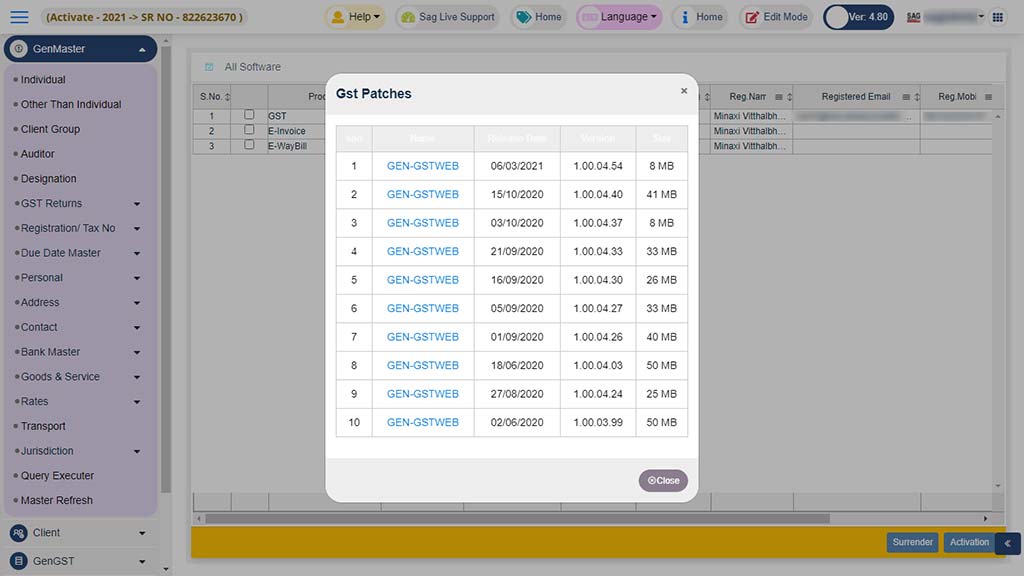Open Query Executer from sidebar
The image size is (1024, 576).
point(57,476)
